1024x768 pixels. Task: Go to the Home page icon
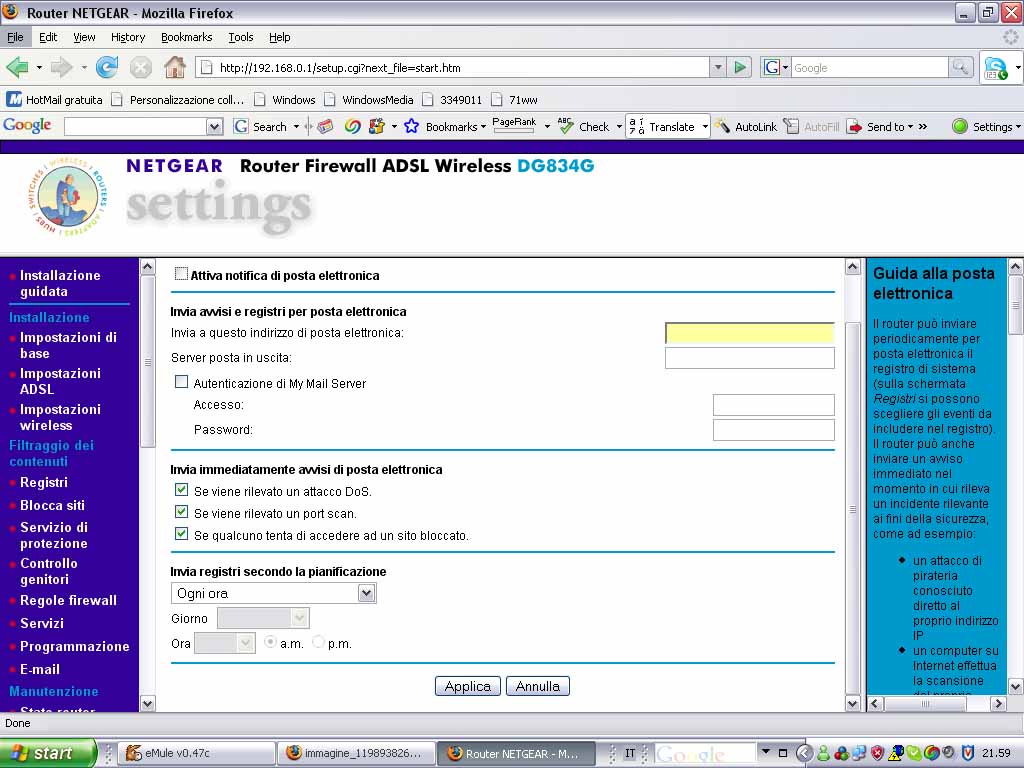click(174, 67)
